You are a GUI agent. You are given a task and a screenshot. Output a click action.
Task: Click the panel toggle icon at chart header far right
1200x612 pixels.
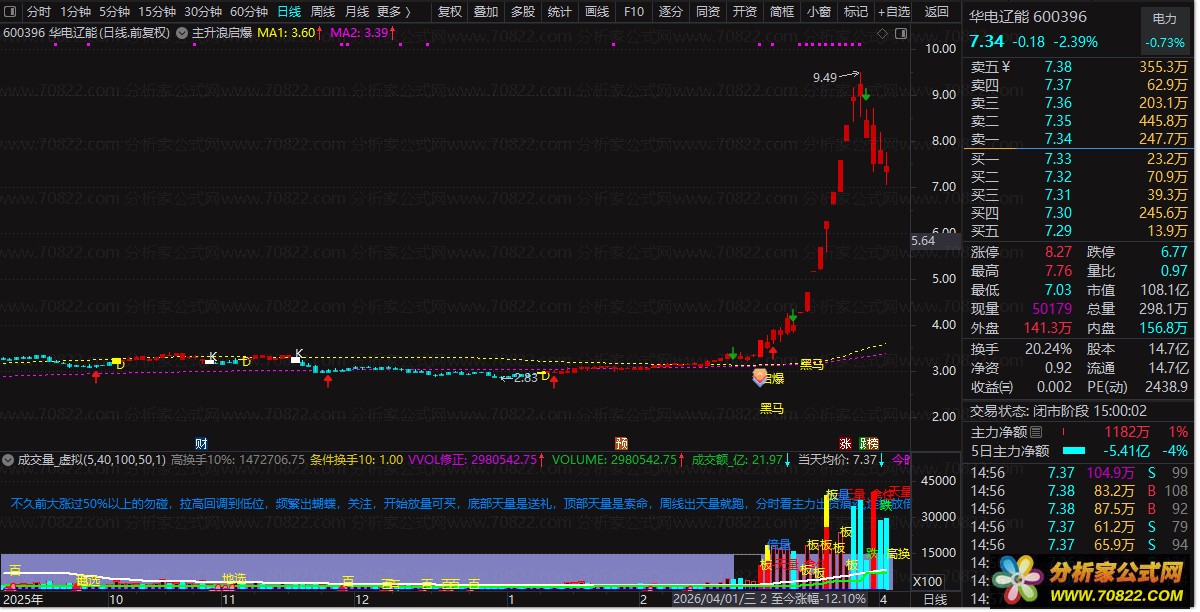tap(901, 32)
